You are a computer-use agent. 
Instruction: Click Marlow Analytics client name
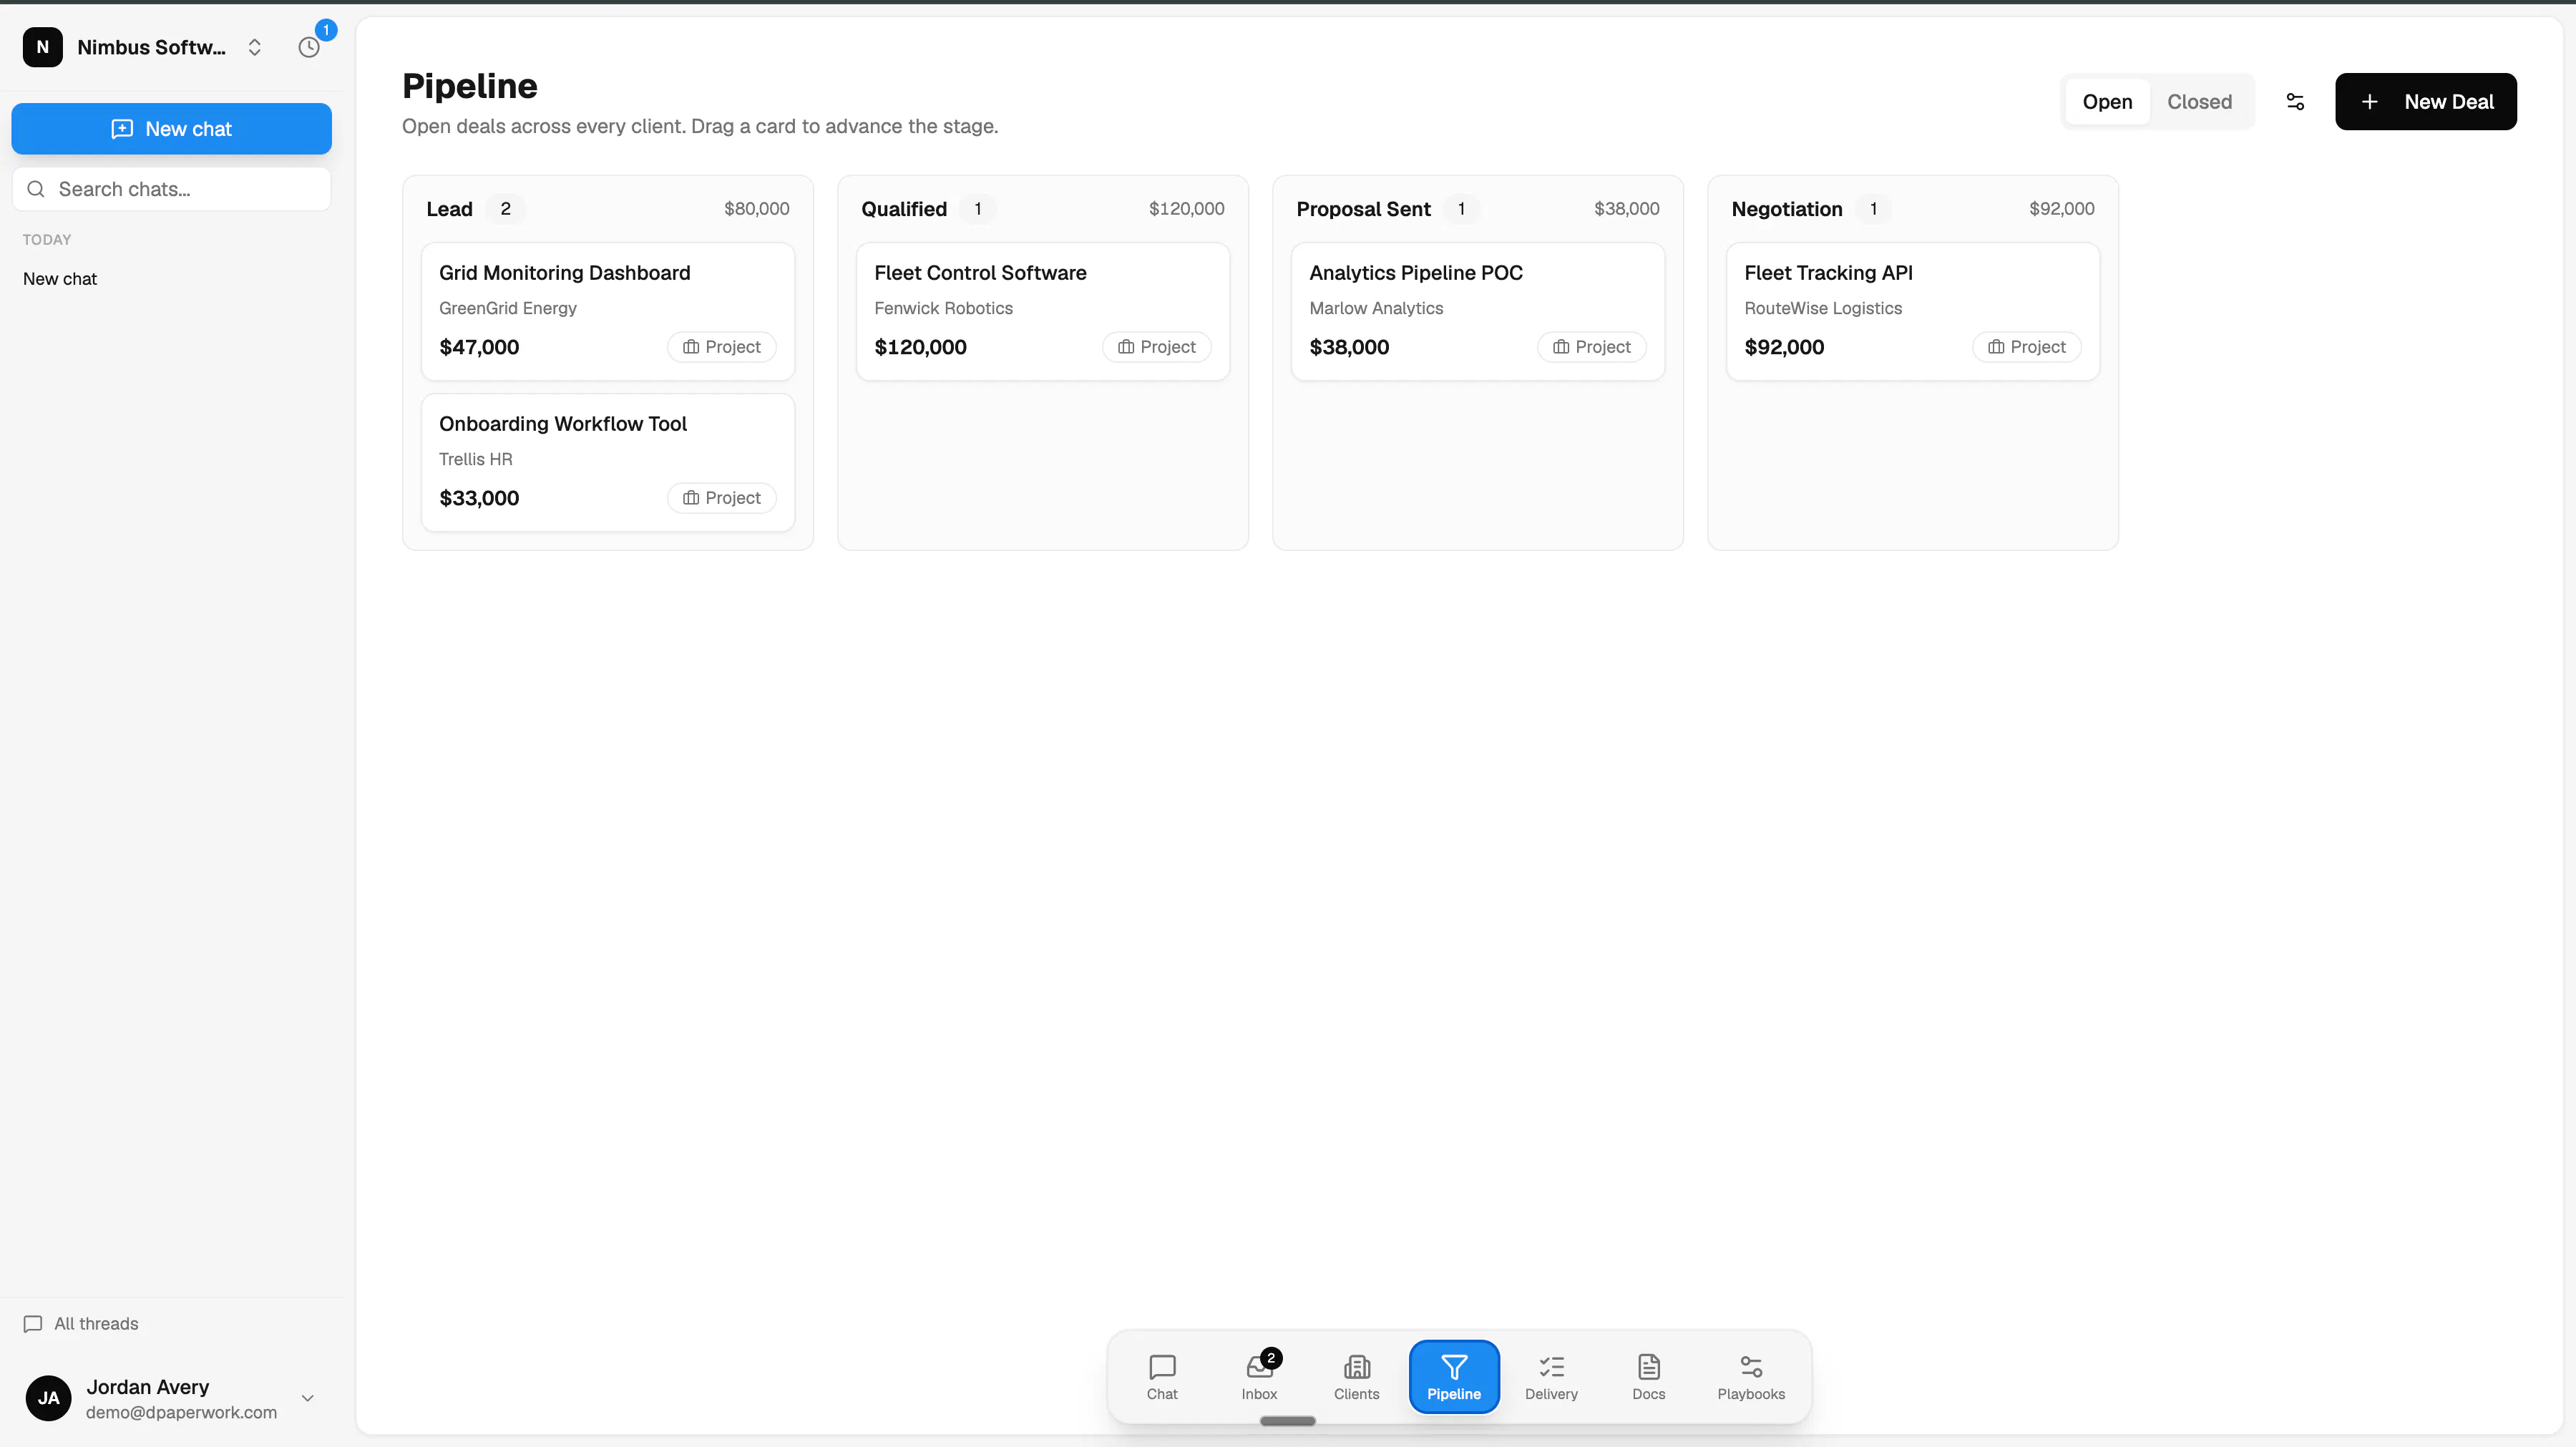[x=1376, y=309]
